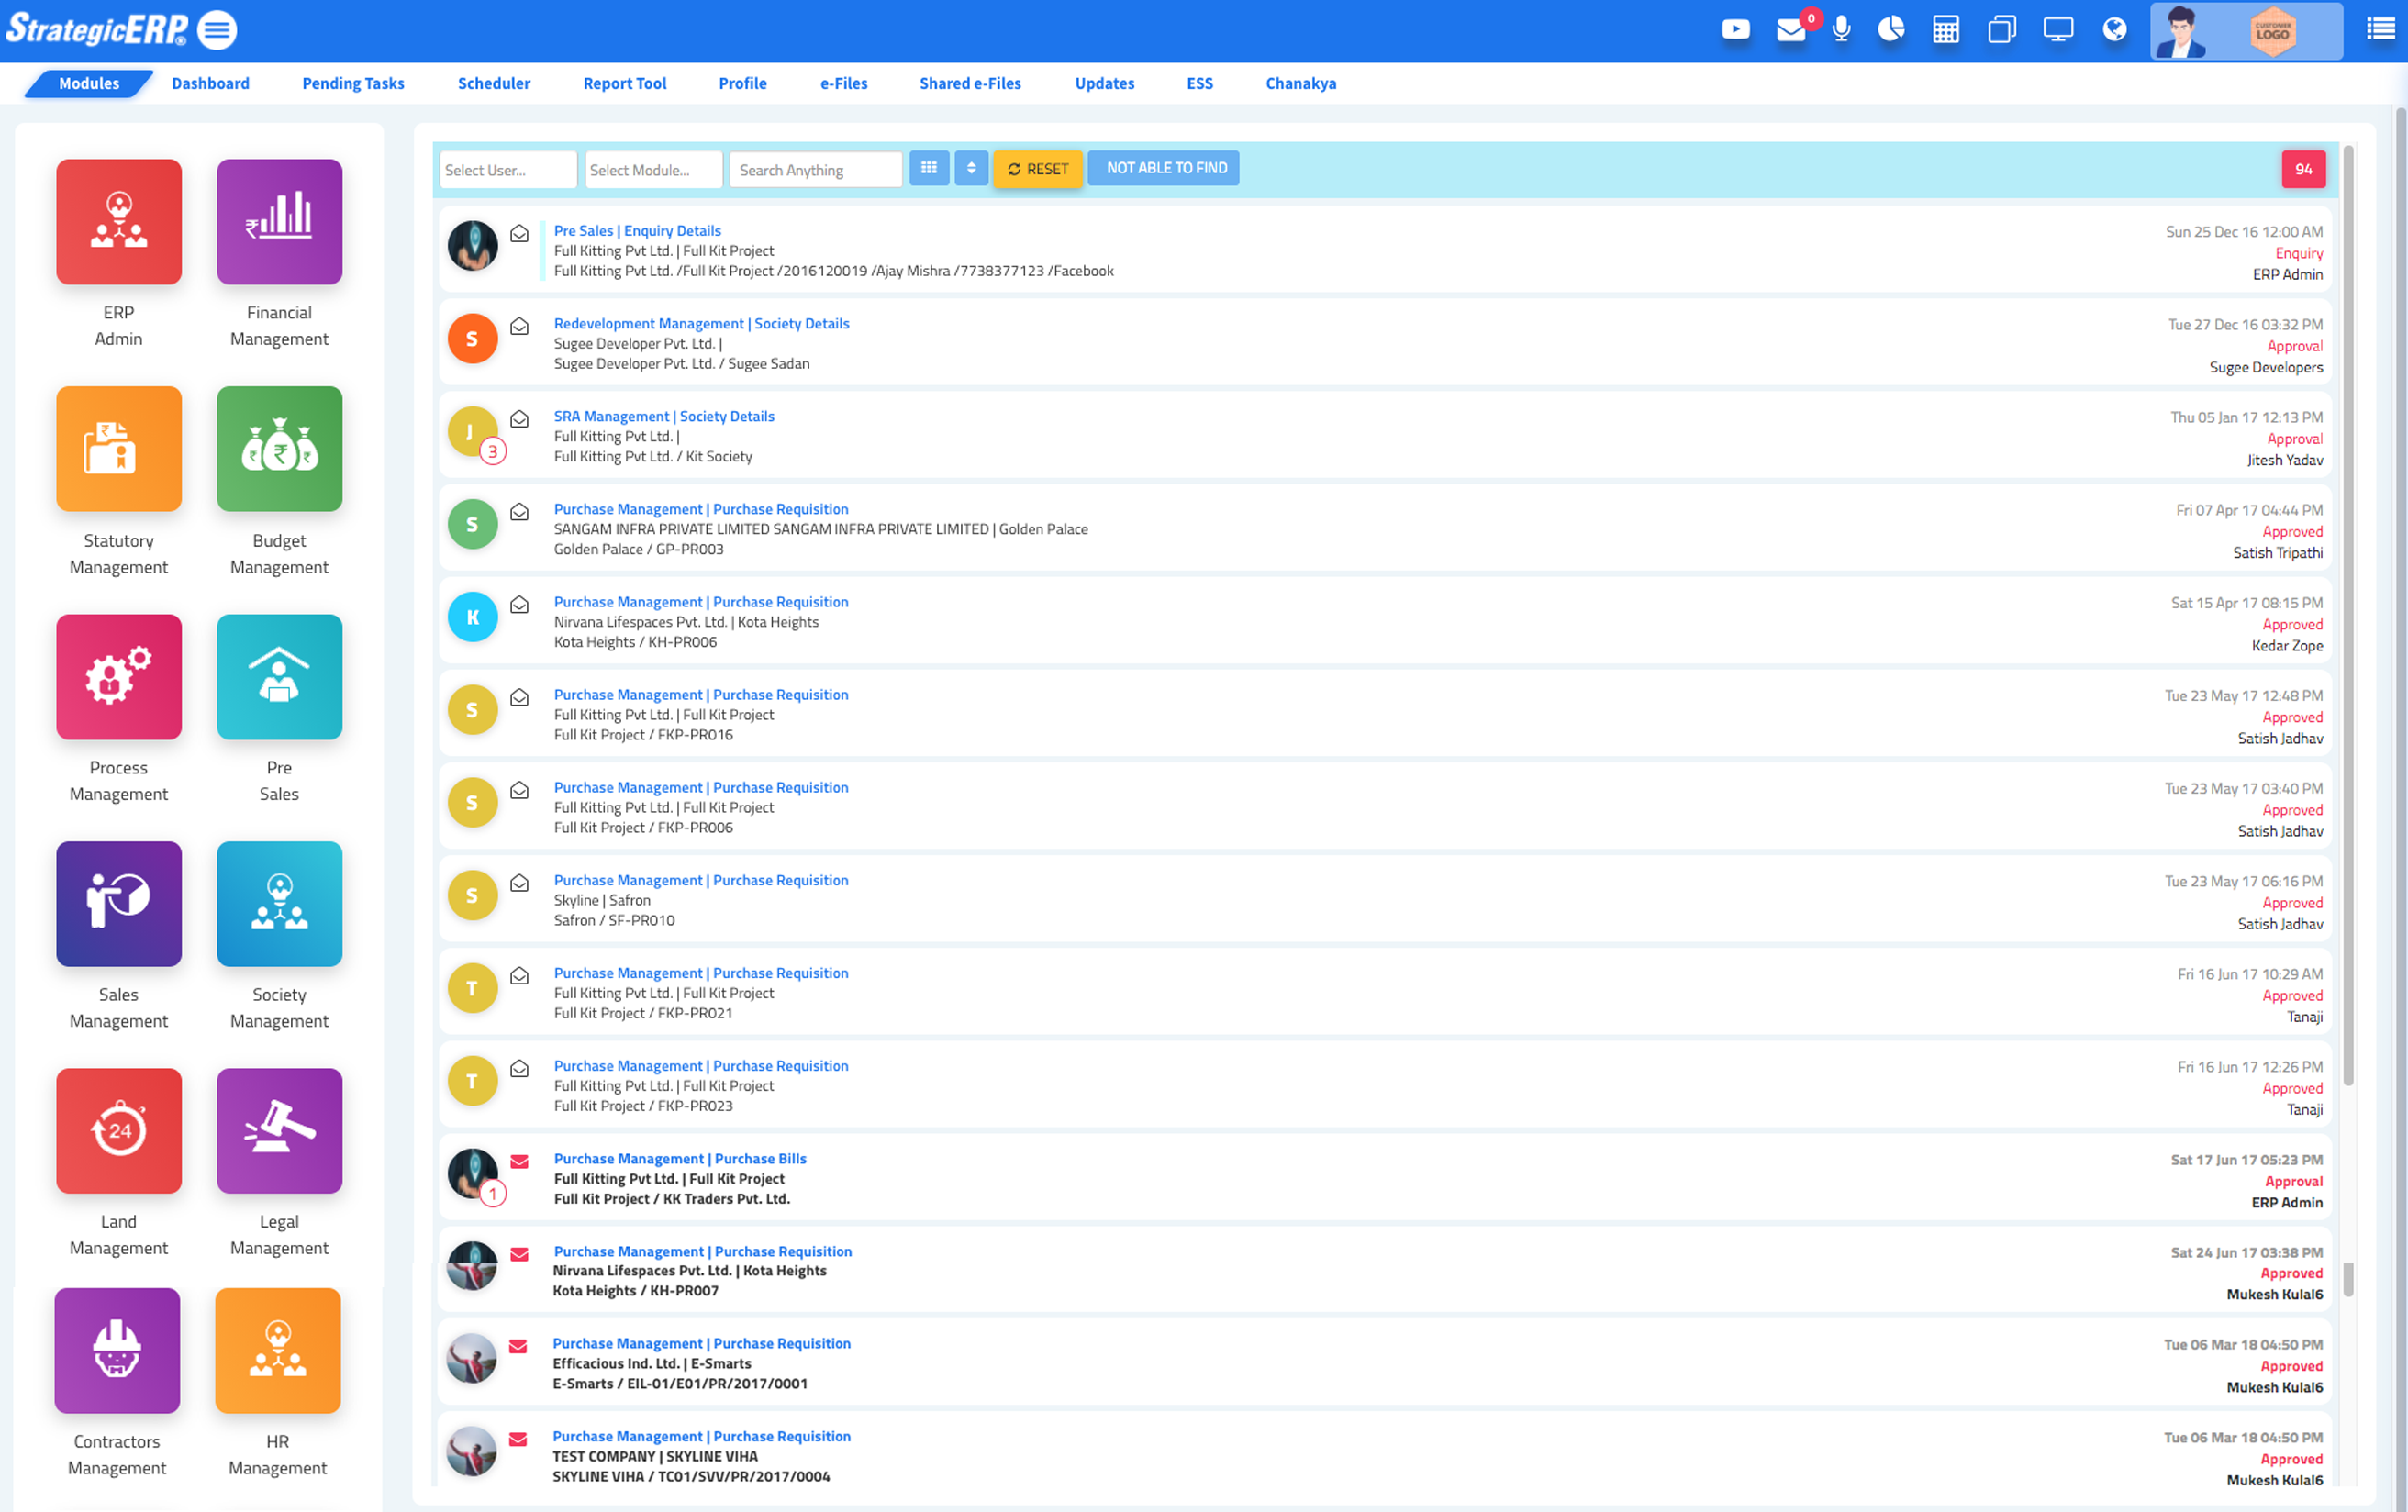The image size is (2408, 1512).
Task: Open Redevelopment Management Society Details link
Action: coord(701,323)
